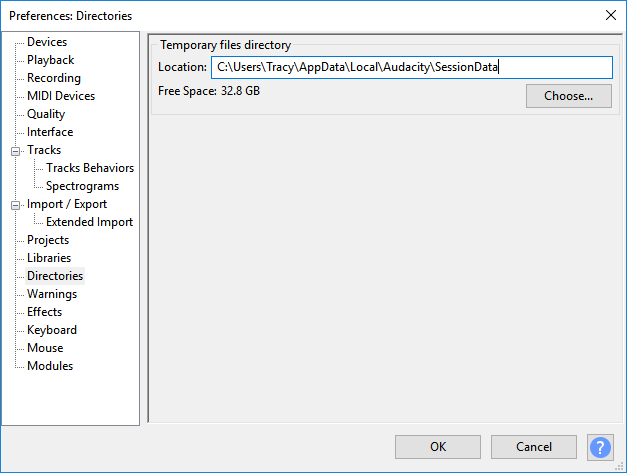Switch to Interface preferences
The height and width of the screenshot is (473, 627).
(x=50, y=132)
